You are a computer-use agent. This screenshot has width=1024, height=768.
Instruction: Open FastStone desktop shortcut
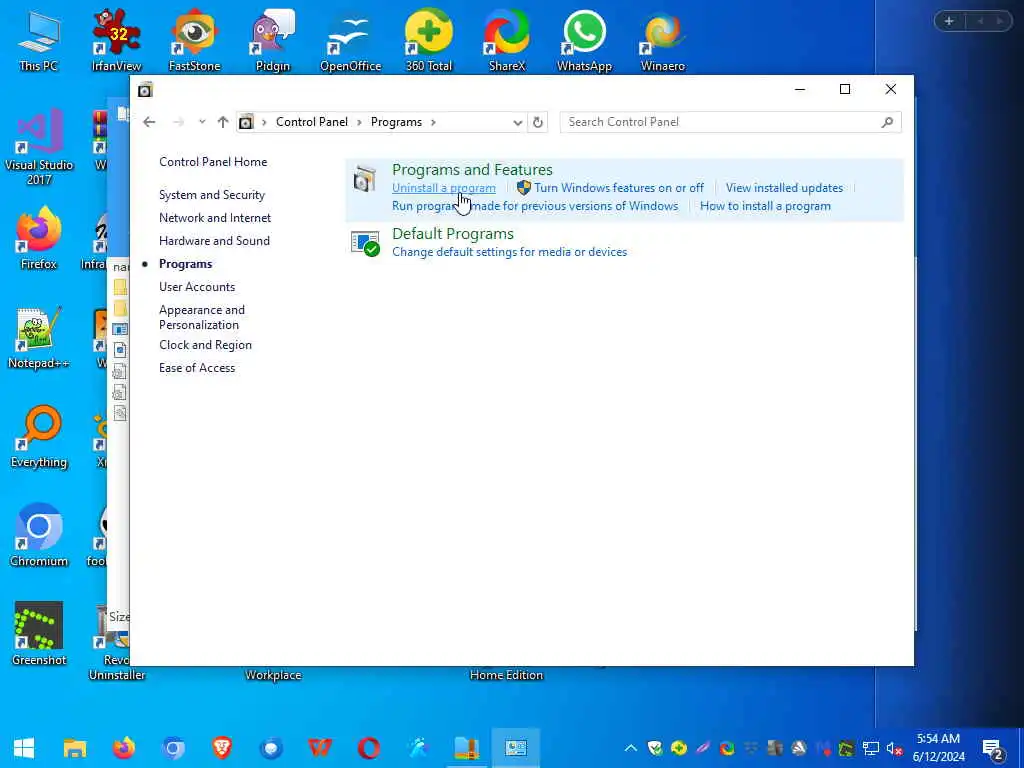[x=194, y=40]
